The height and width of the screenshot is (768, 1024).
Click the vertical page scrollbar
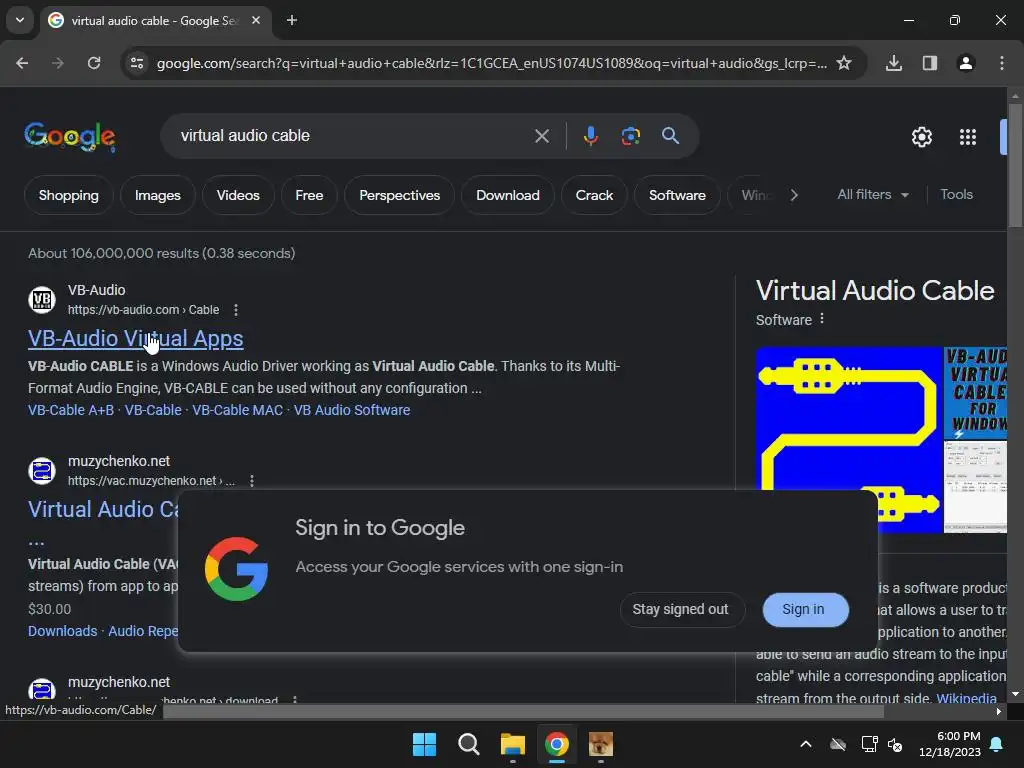click(x=1015, y=165)
